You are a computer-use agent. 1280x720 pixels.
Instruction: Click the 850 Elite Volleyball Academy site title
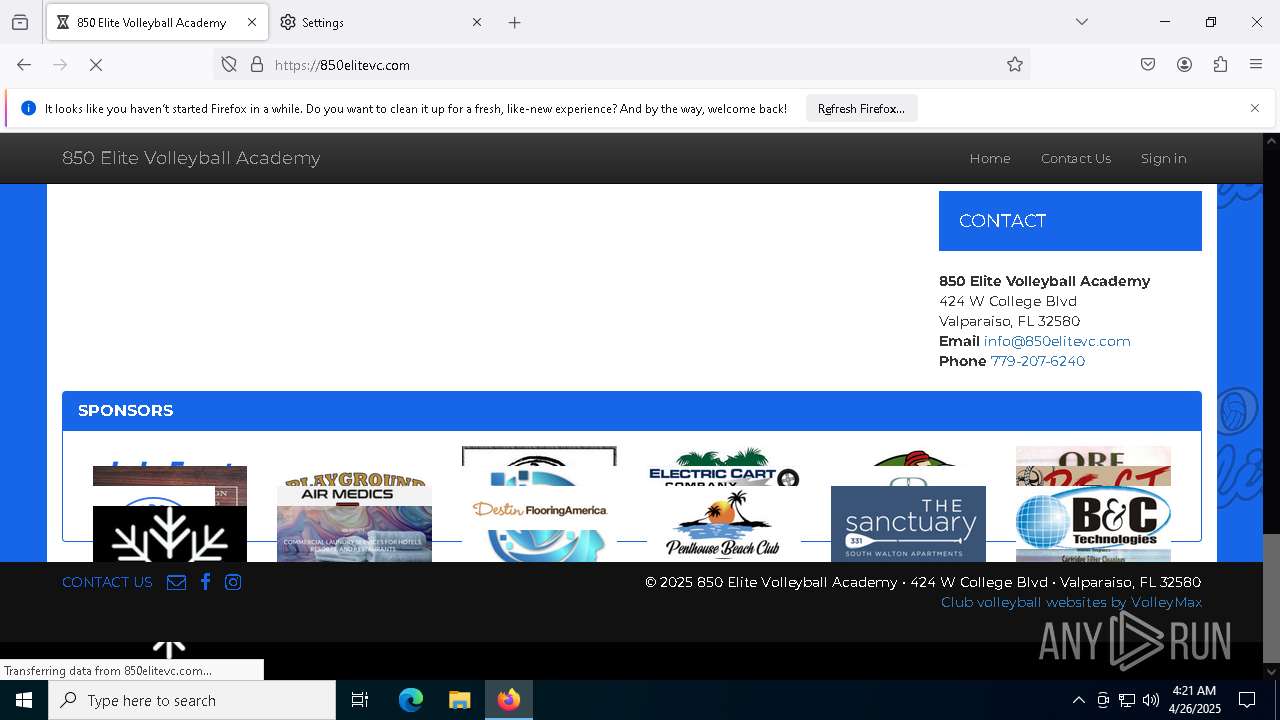(191, 158)
